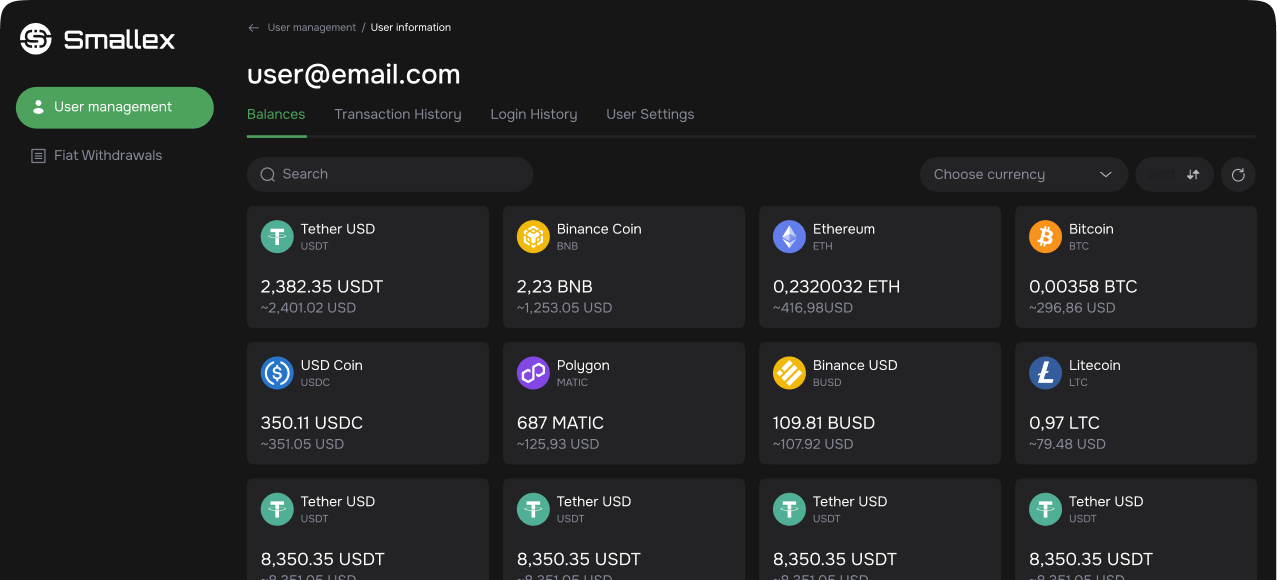Click the MATIC ticker under Polygon
The image size is (1277, 580).
tap(573, 382)
